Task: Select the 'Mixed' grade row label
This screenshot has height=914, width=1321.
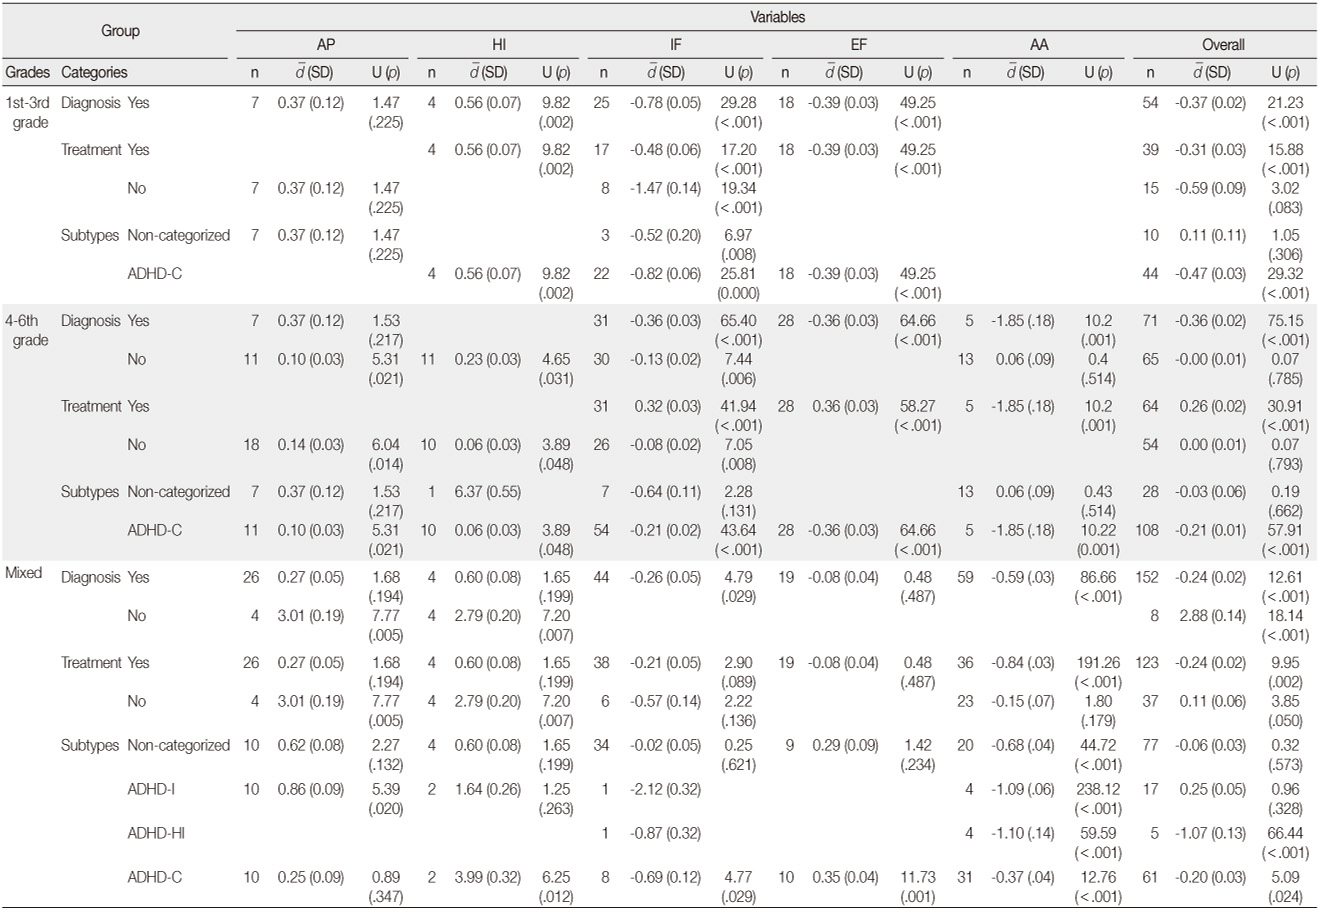Action: (23, 573)
